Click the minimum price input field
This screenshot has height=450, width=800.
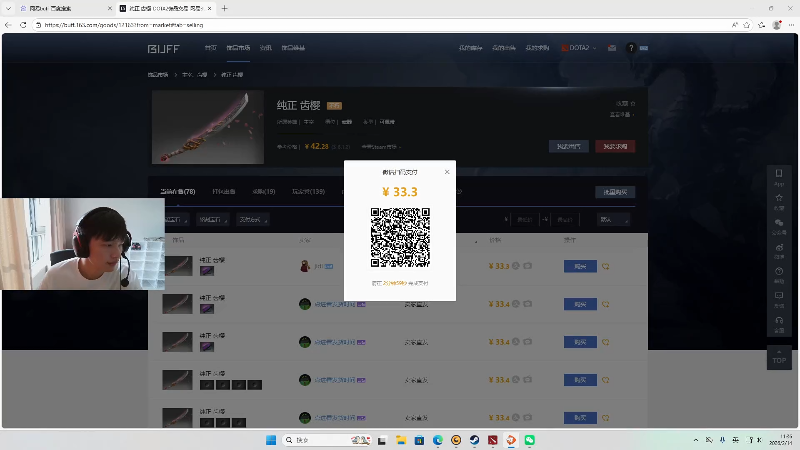click(x=524, y=219)
